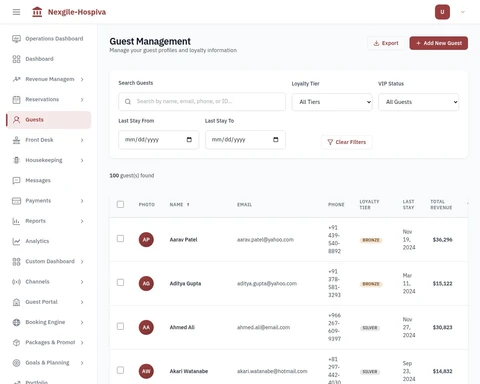The height and width of the screenshot is (384, 480).
Task: Click Aarav Patel's AP avatar
Action: (146, 240)
